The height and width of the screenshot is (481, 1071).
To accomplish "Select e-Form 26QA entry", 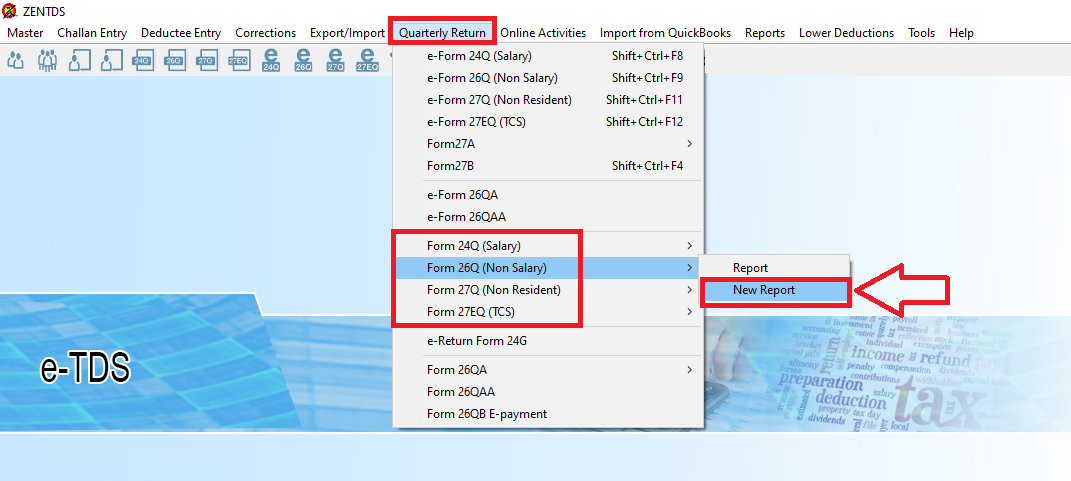I will pyautogui.click(x=548, y=195).
